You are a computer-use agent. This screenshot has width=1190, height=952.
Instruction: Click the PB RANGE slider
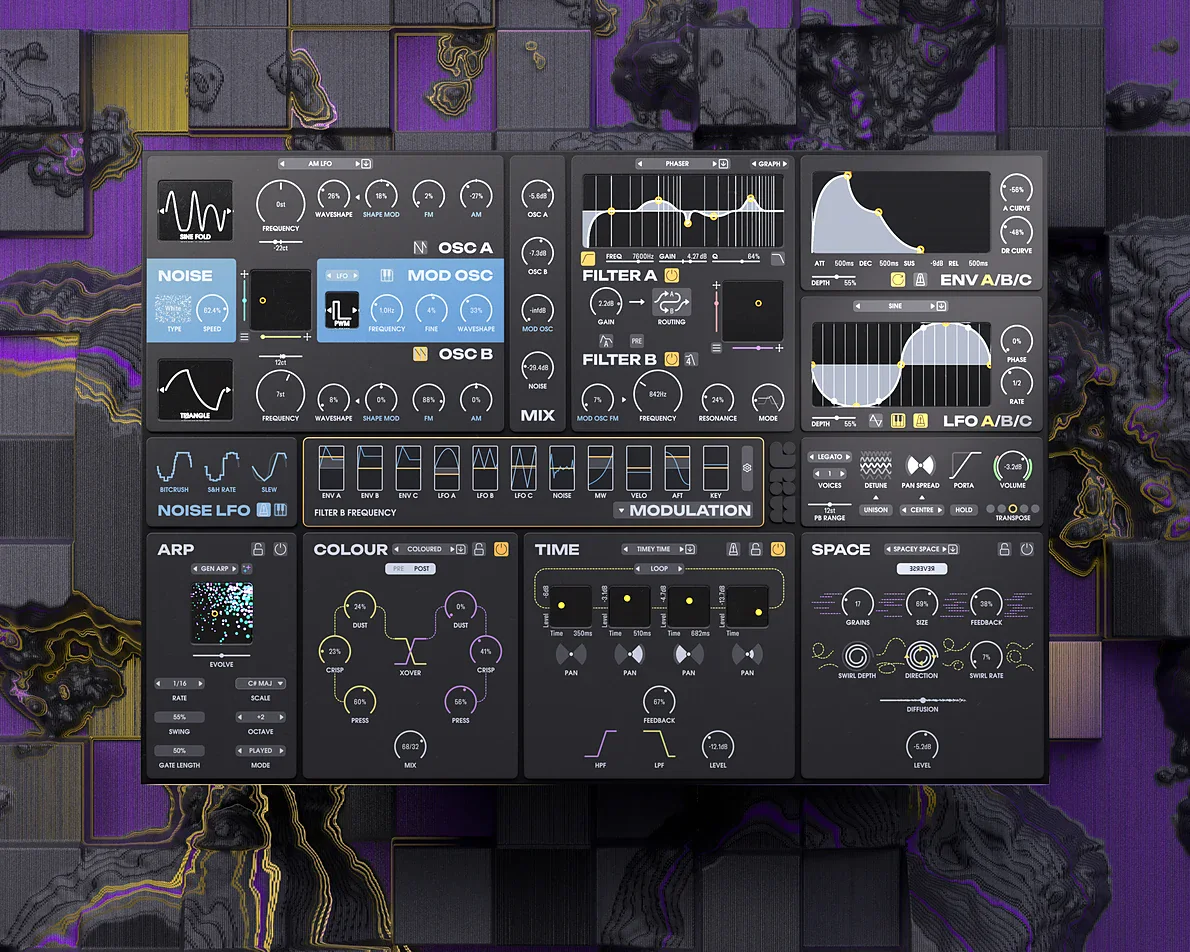(x=830, y=504)
